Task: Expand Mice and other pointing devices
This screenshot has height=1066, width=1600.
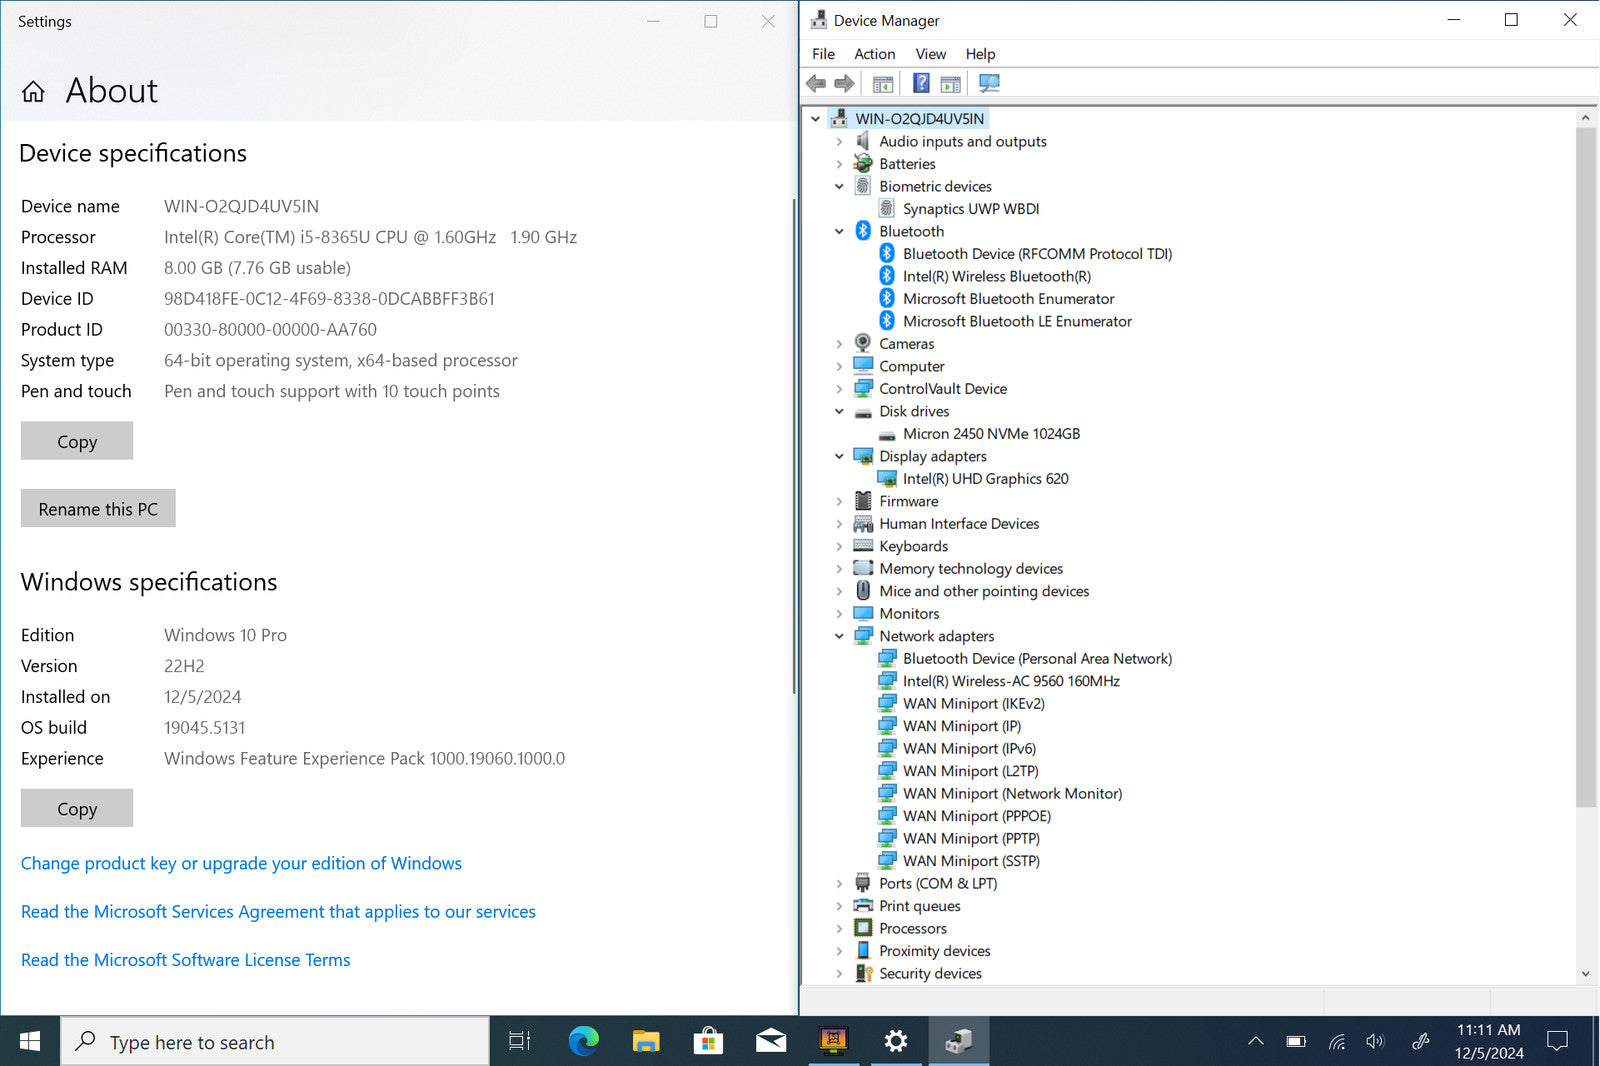Action: (x=839, y=592)
